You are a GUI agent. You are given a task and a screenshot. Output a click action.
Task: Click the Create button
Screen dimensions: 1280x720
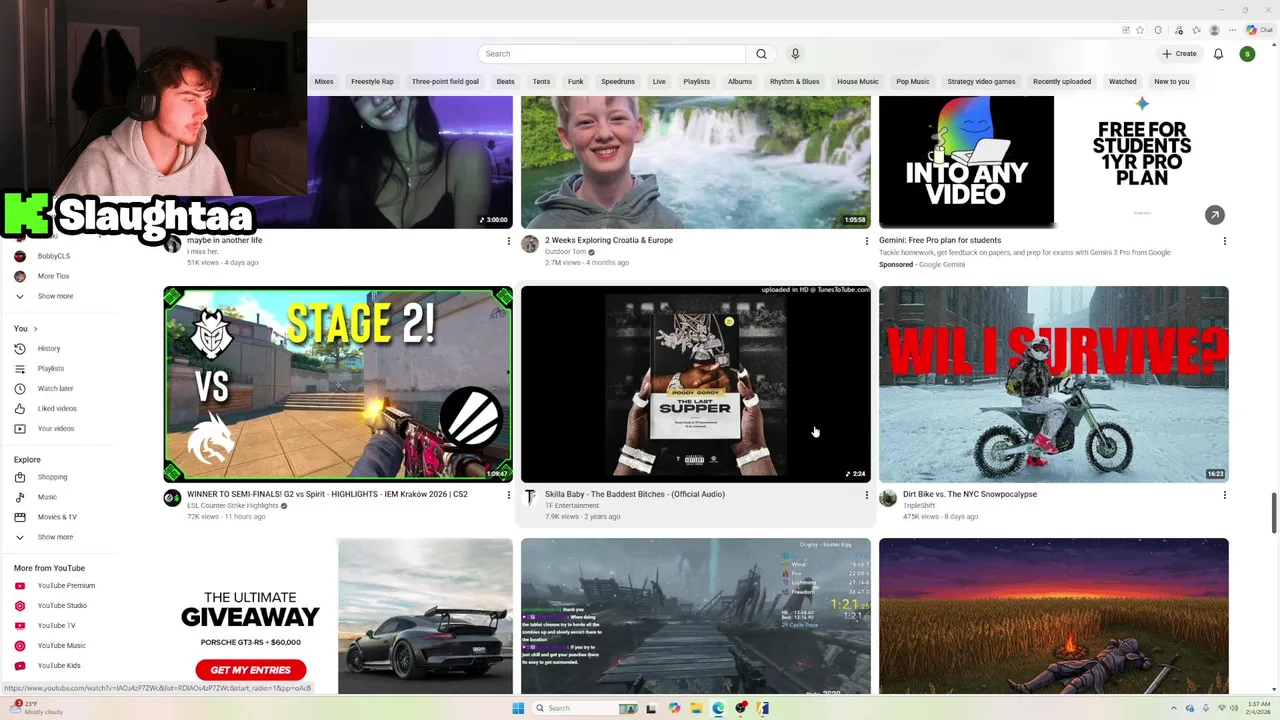point(1179,54)
